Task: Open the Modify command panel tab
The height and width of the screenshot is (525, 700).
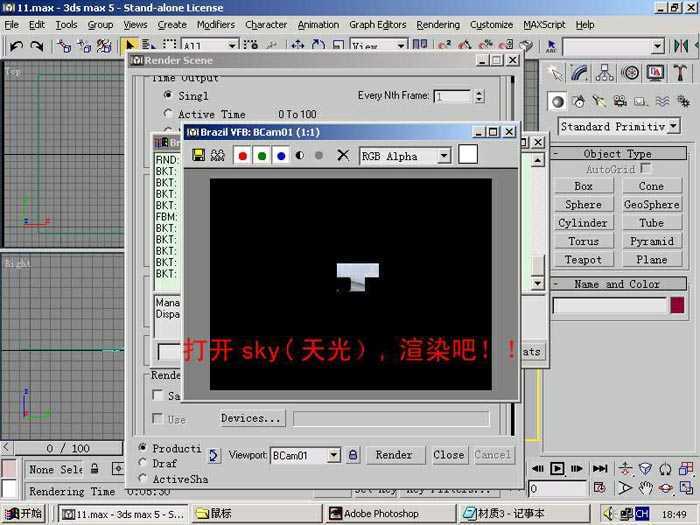Action: coord(579,73)
